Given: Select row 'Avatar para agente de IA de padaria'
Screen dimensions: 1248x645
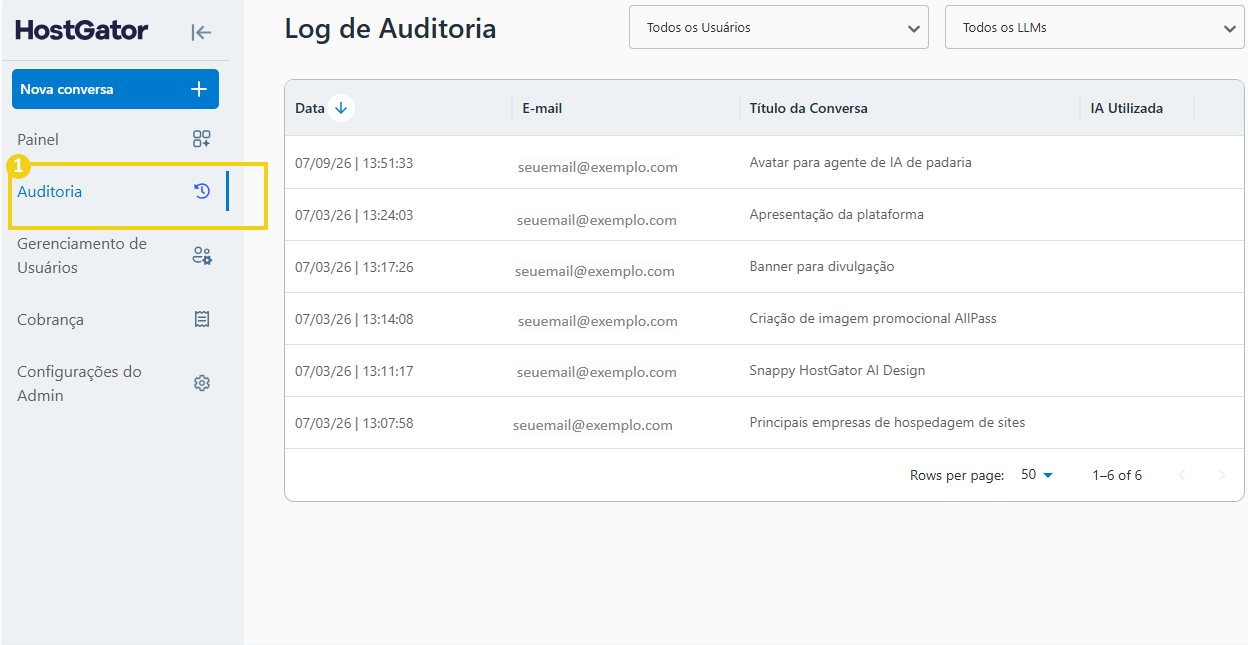Looking at the screenshot, I should pos(766,162).
